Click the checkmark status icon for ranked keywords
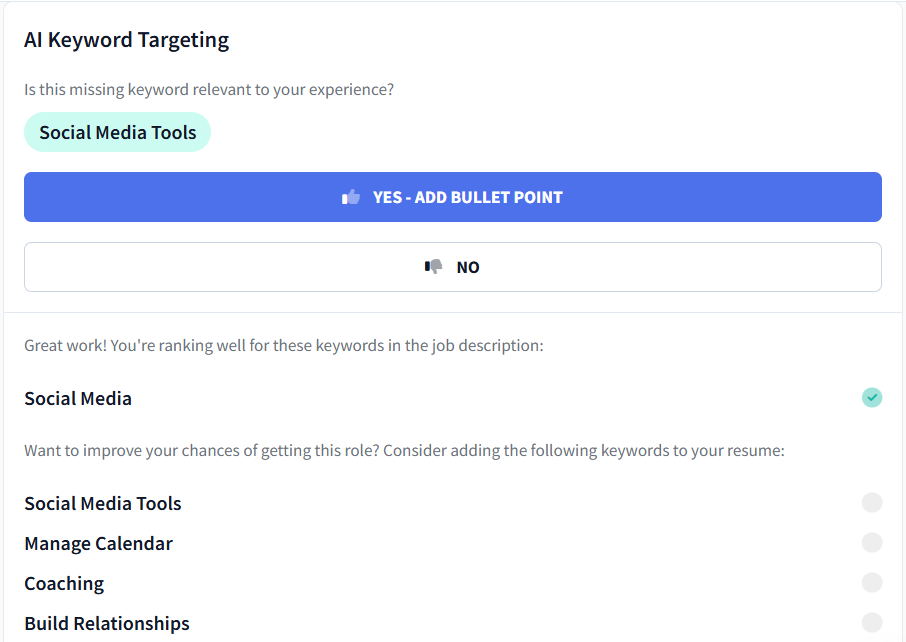906x642 pixels. tap(871, 397)
